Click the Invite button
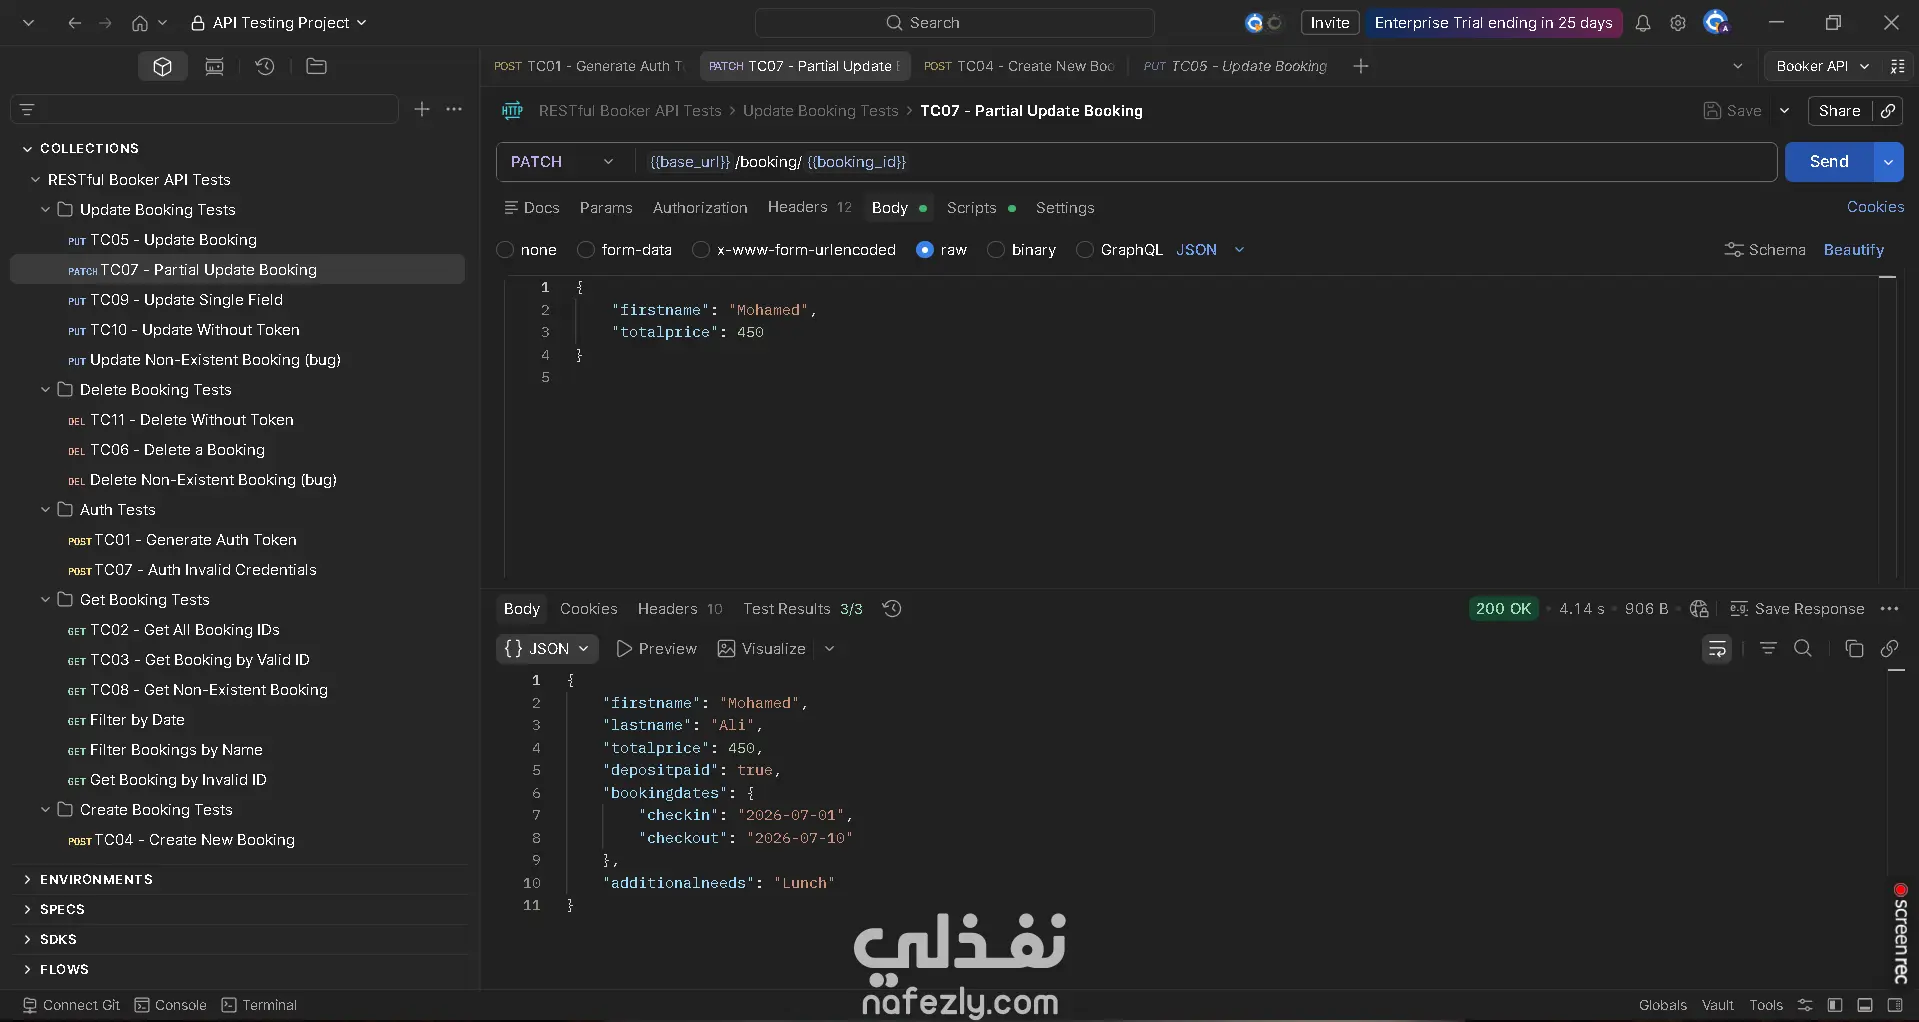 (x=1330, y=23)
